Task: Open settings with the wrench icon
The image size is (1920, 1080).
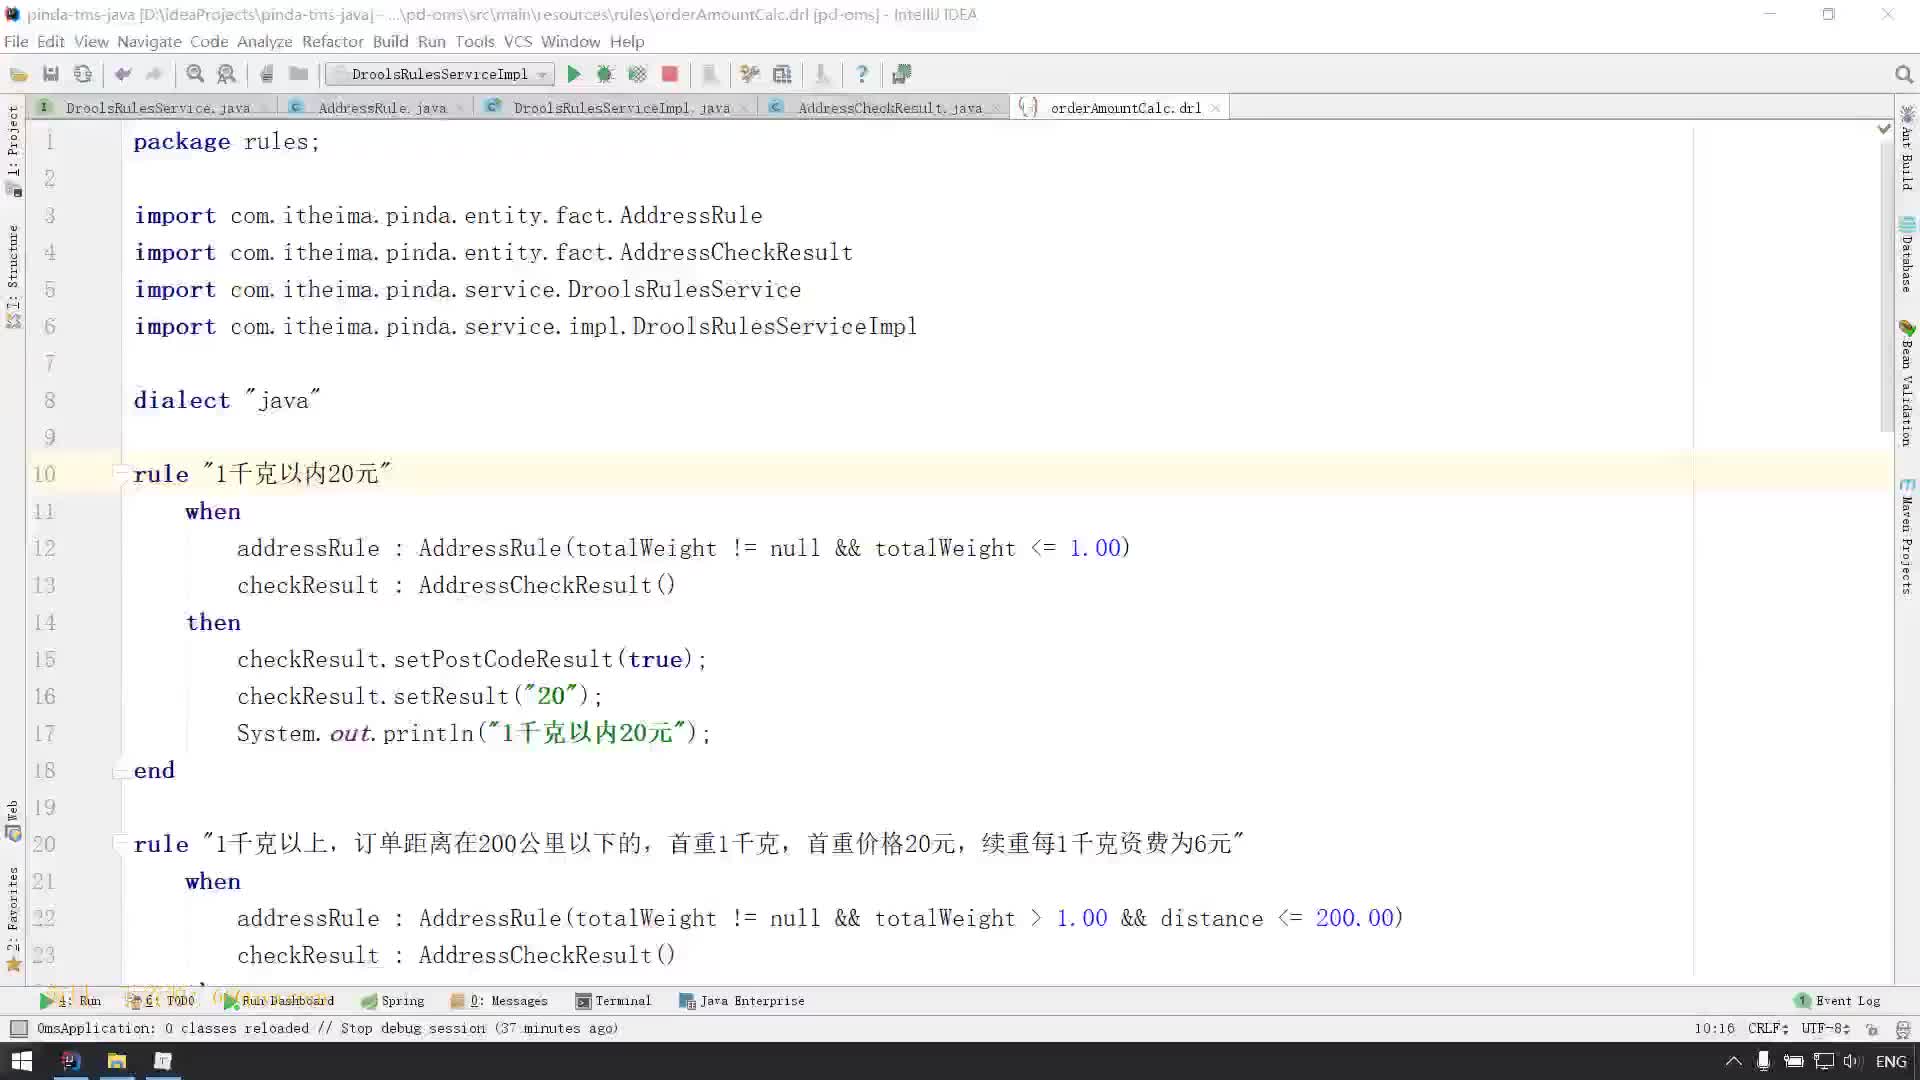Action: click(749, 74)
